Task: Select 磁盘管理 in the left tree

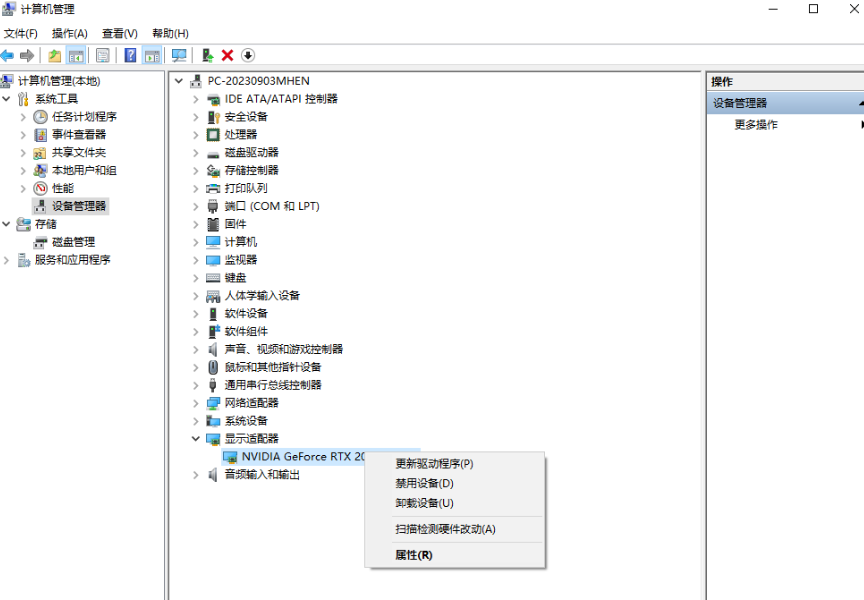Action: (x=73, y=242)
